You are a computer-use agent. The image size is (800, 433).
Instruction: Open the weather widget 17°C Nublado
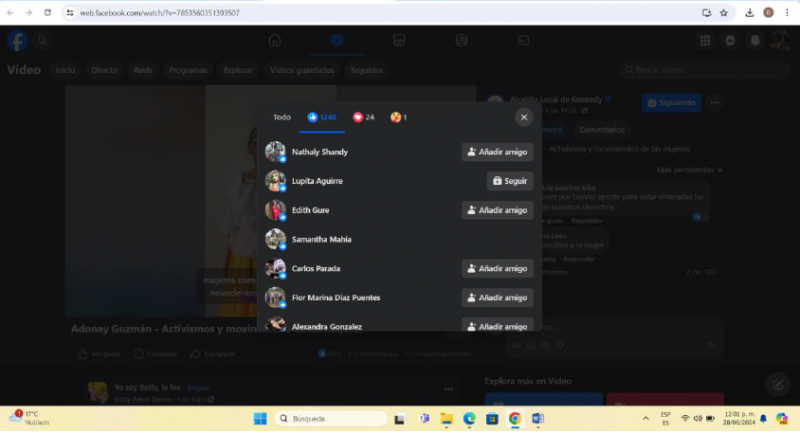[x=31, y=418]
